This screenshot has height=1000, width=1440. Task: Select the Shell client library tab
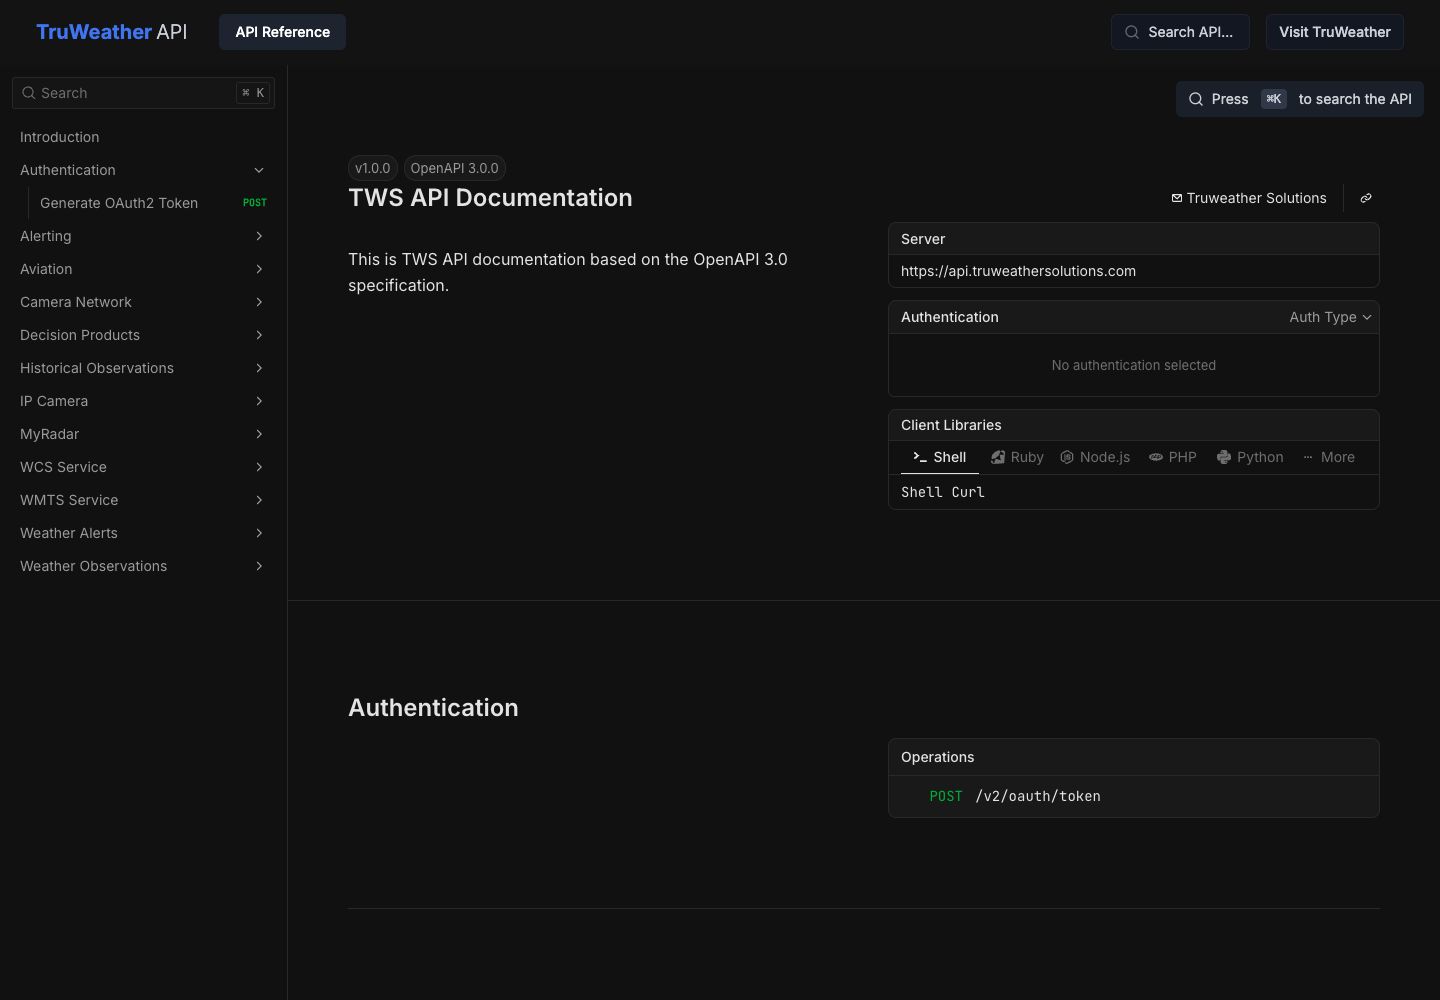click(940, 457)
